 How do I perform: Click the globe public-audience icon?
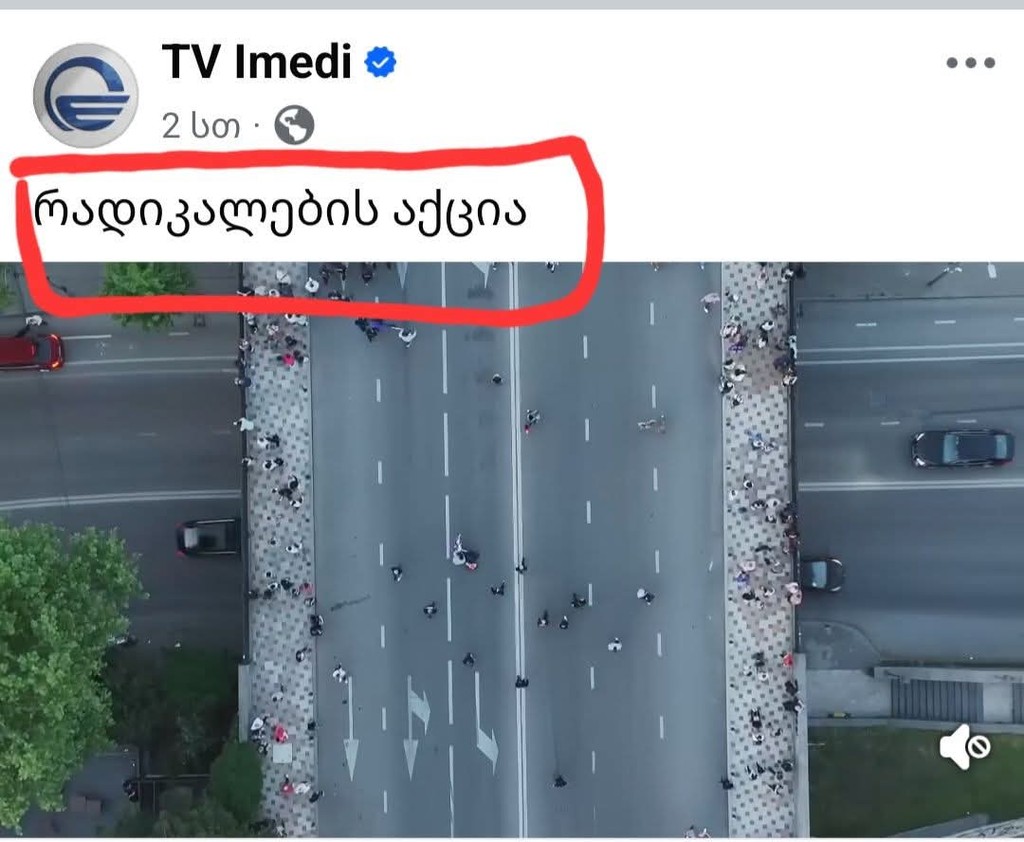coord(295,125)
